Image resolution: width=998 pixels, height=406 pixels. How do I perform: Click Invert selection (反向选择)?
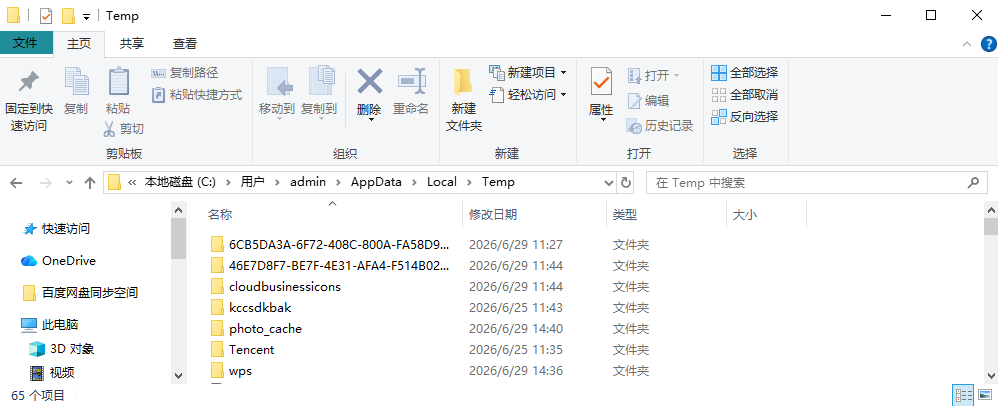(745, 116)
